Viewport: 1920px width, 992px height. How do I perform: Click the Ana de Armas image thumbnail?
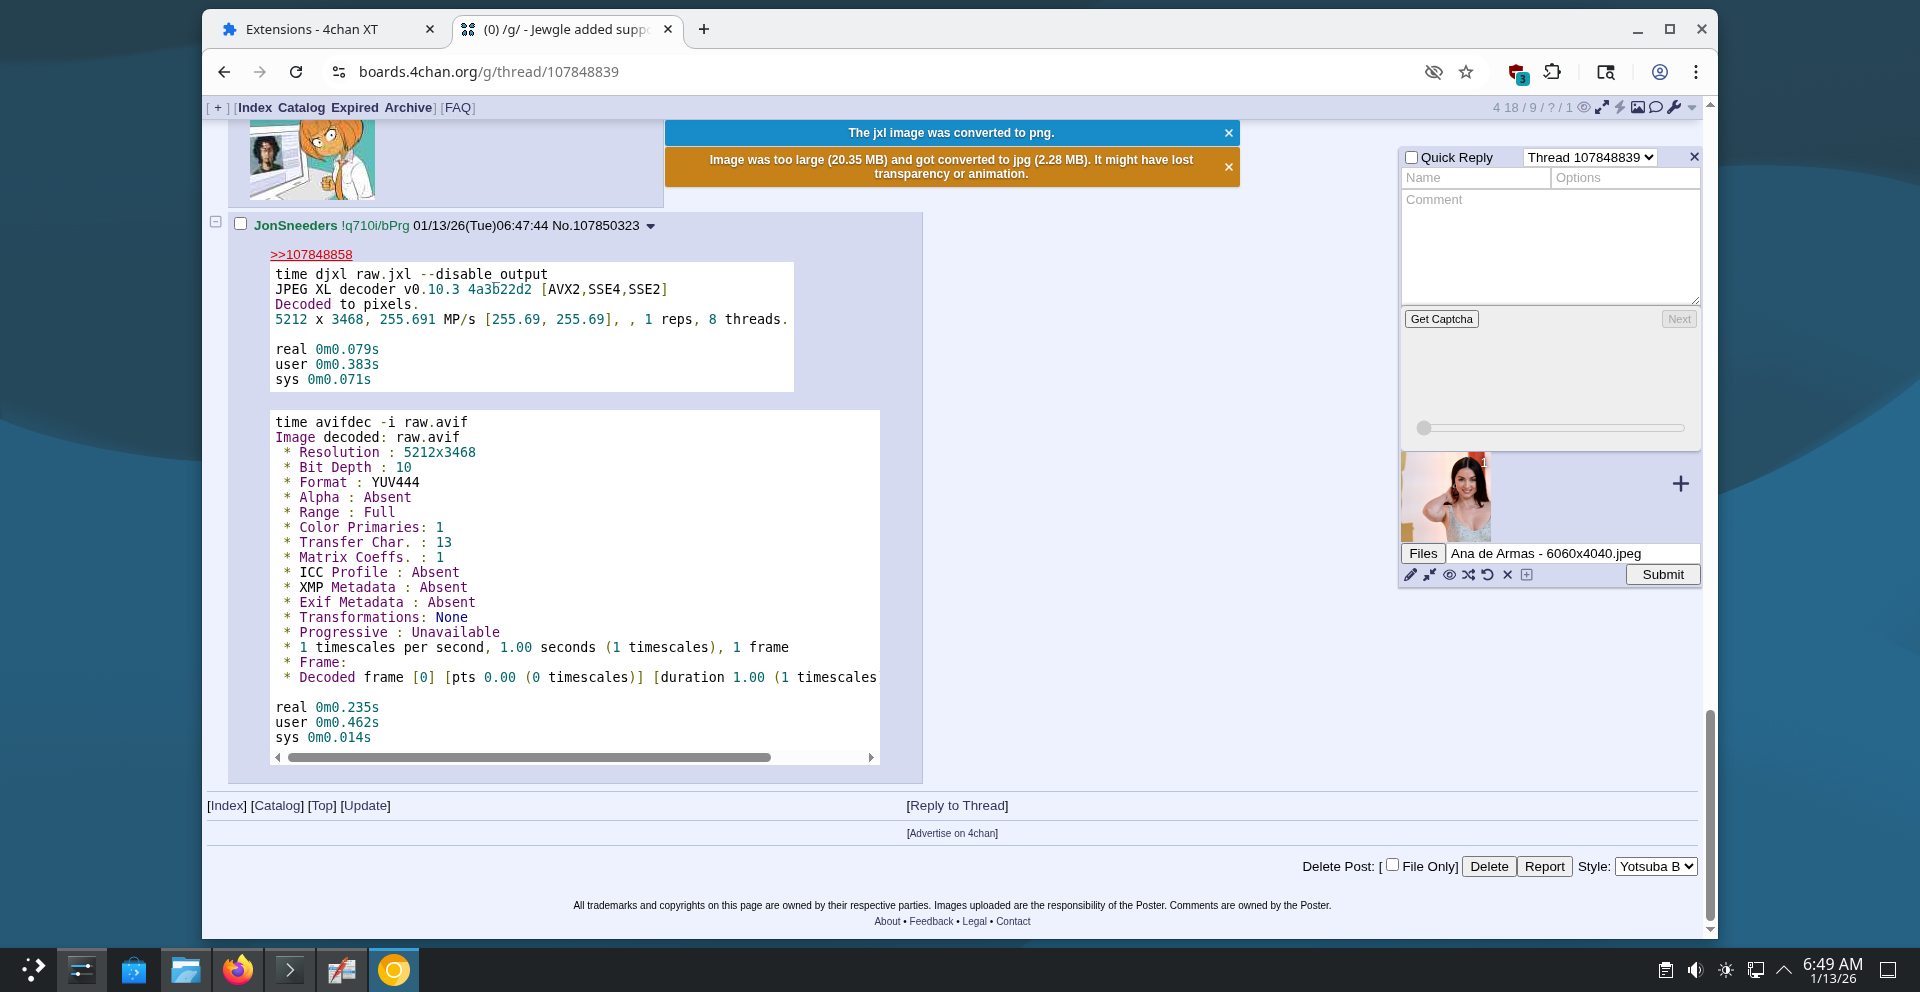coord(1446,497)
